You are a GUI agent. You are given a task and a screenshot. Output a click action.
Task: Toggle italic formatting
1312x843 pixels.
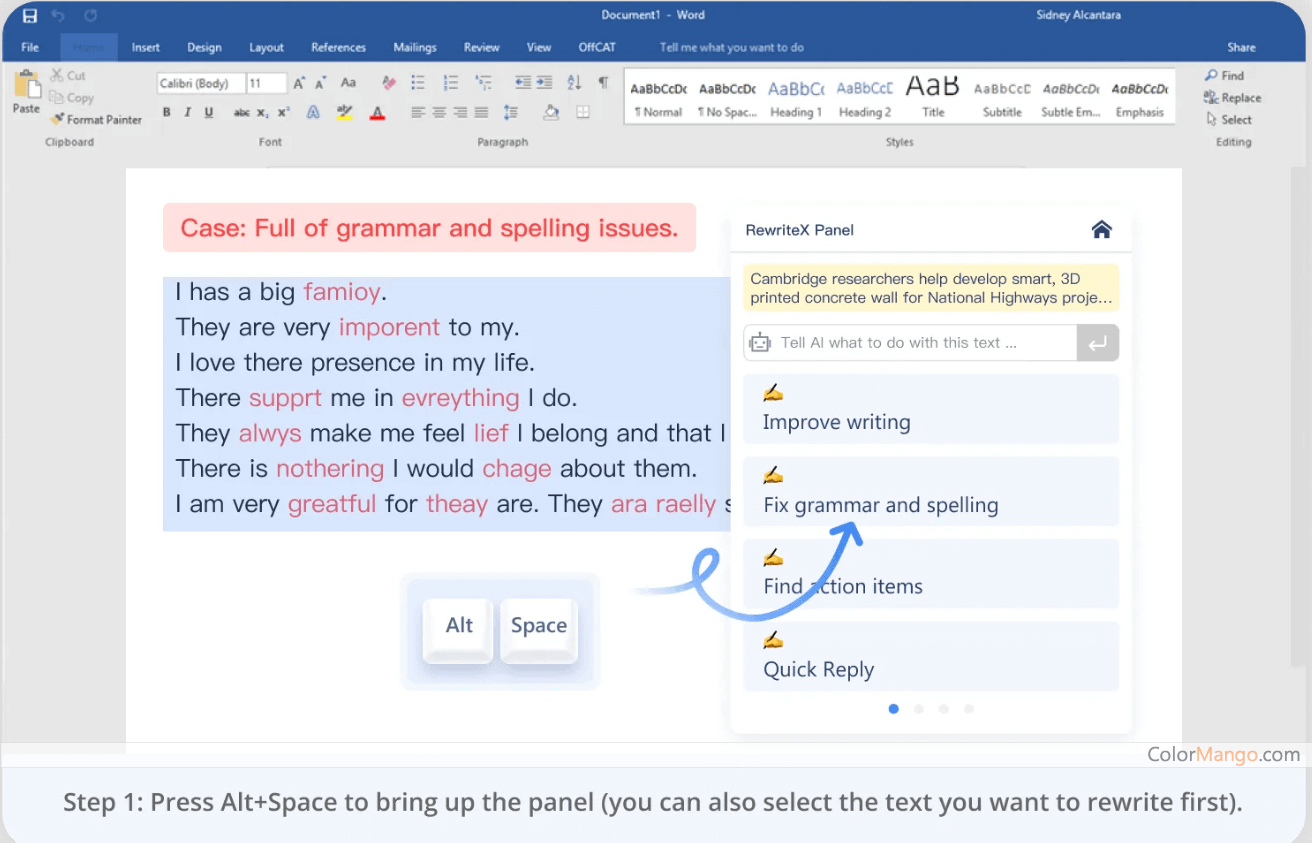tap(187, 113)
